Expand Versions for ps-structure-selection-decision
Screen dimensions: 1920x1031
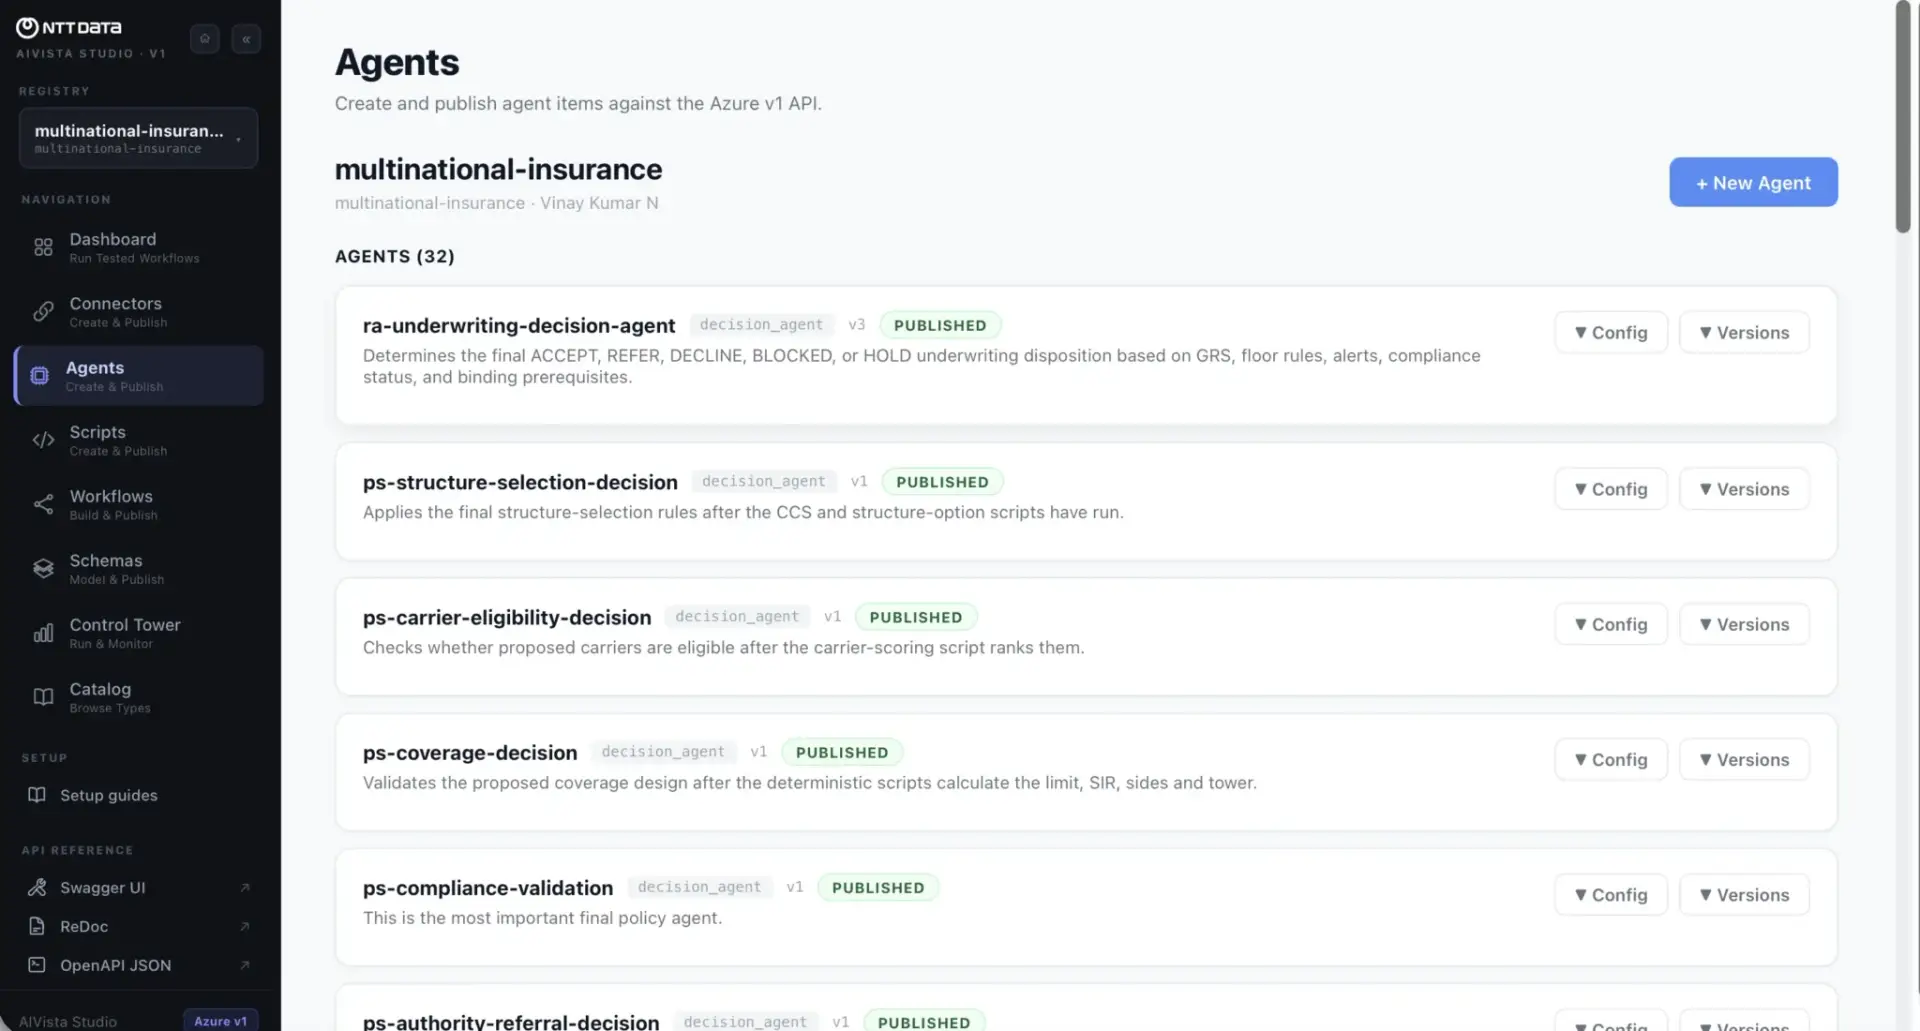(1744, 489)
